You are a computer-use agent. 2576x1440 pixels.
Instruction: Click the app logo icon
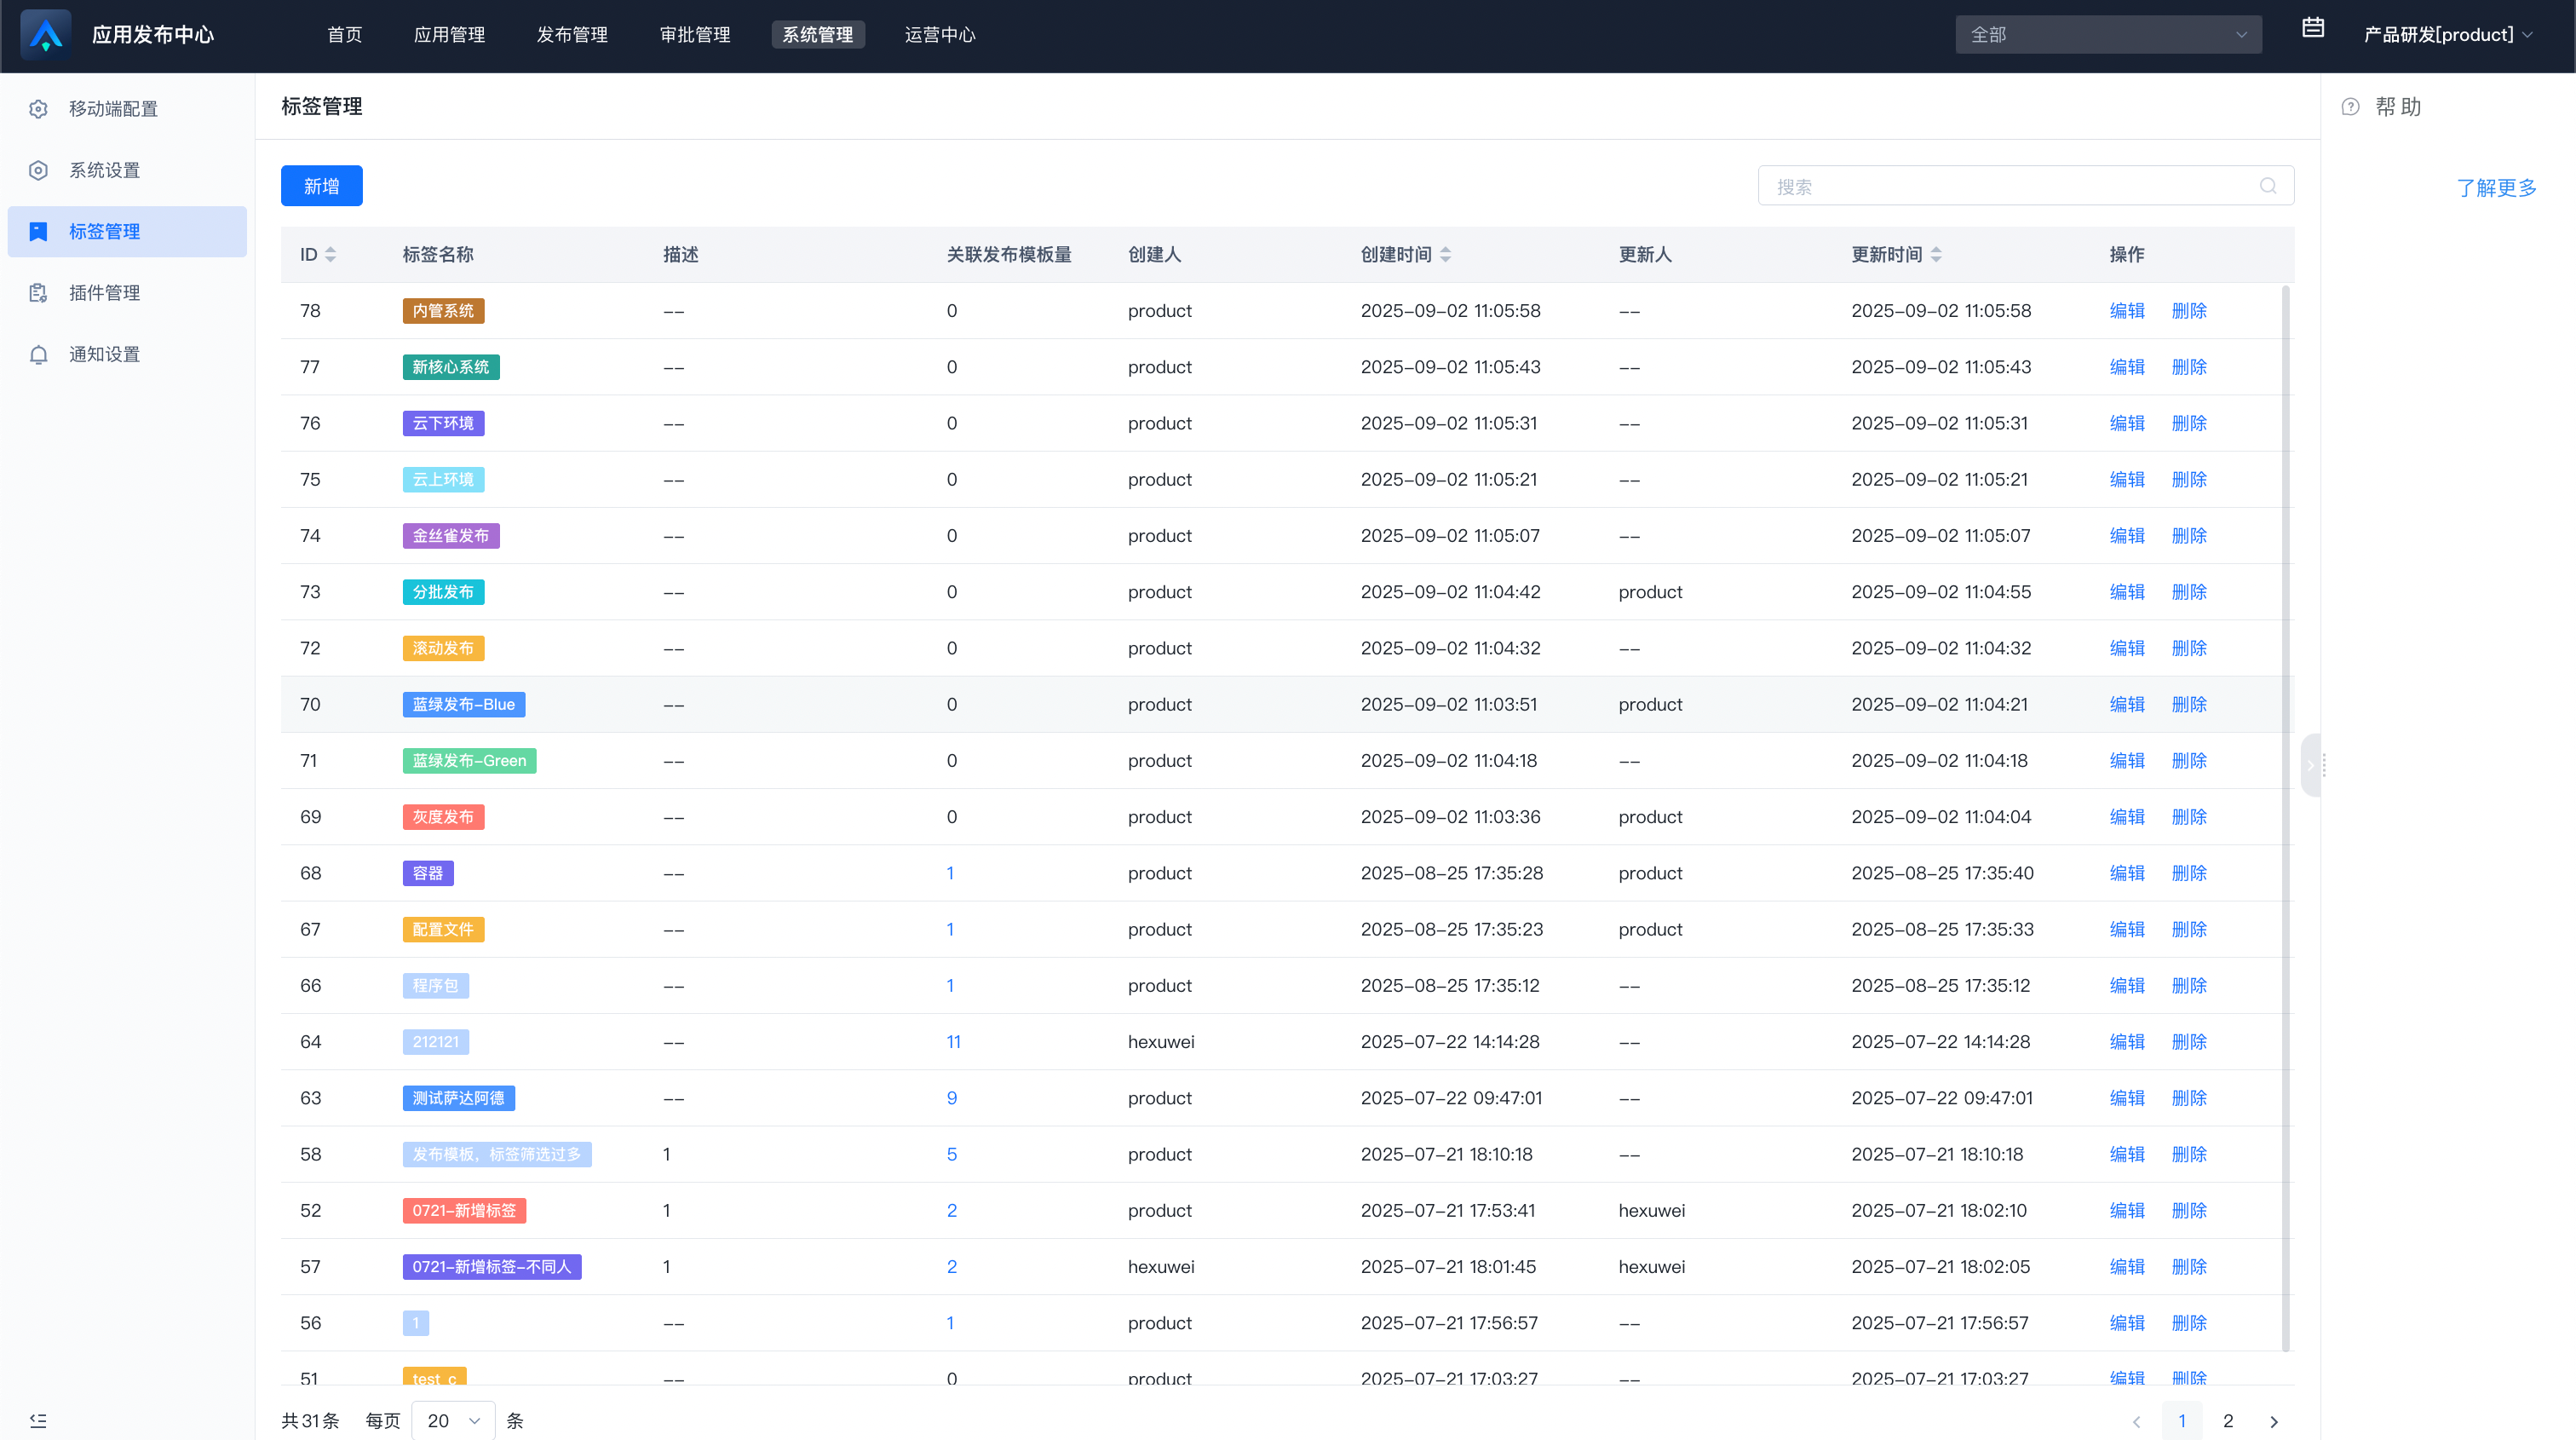click(46, 34)
